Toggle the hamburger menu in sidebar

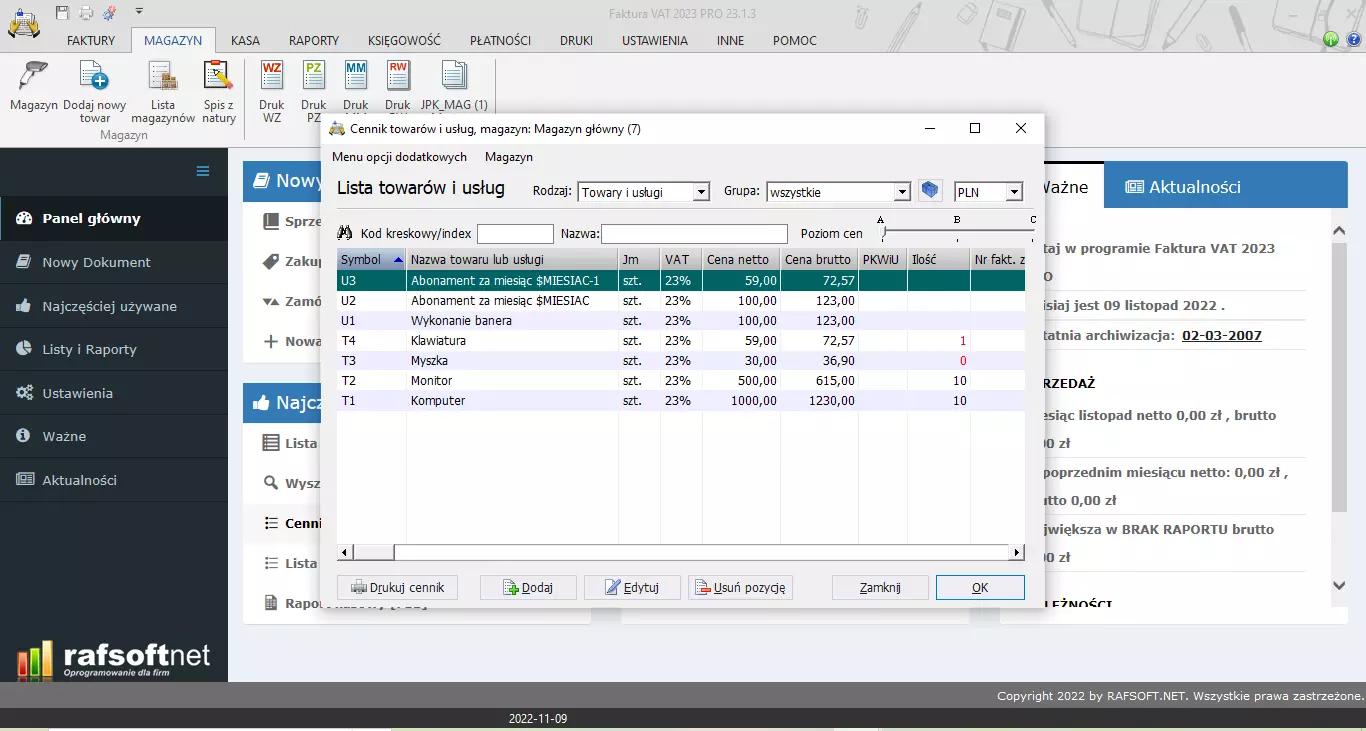point(203,171)
